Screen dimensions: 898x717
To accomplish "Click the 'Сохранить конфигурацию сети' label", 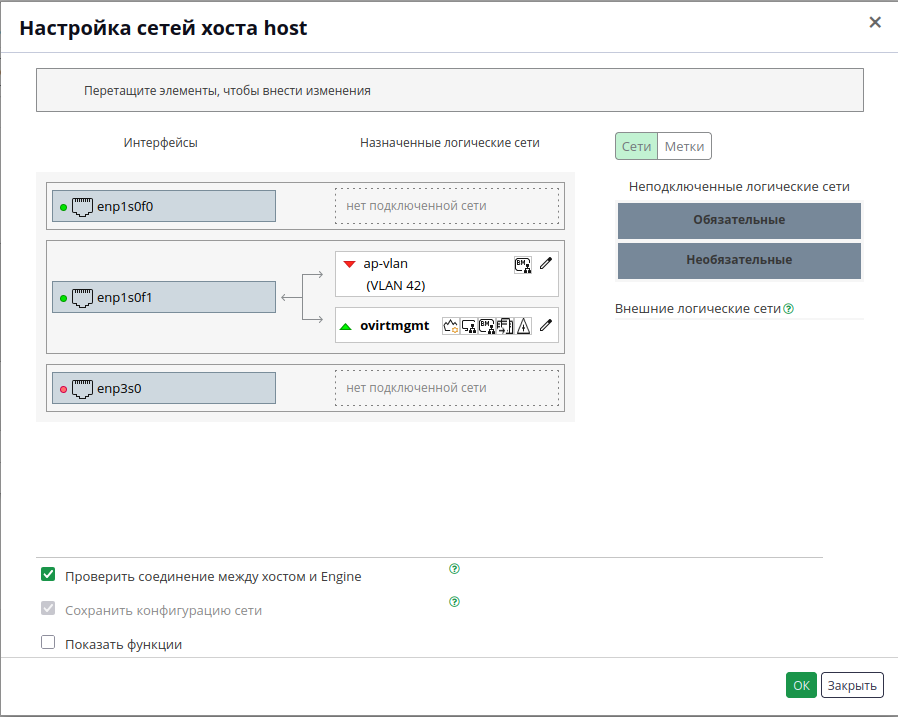I will [x=163, y=610].
